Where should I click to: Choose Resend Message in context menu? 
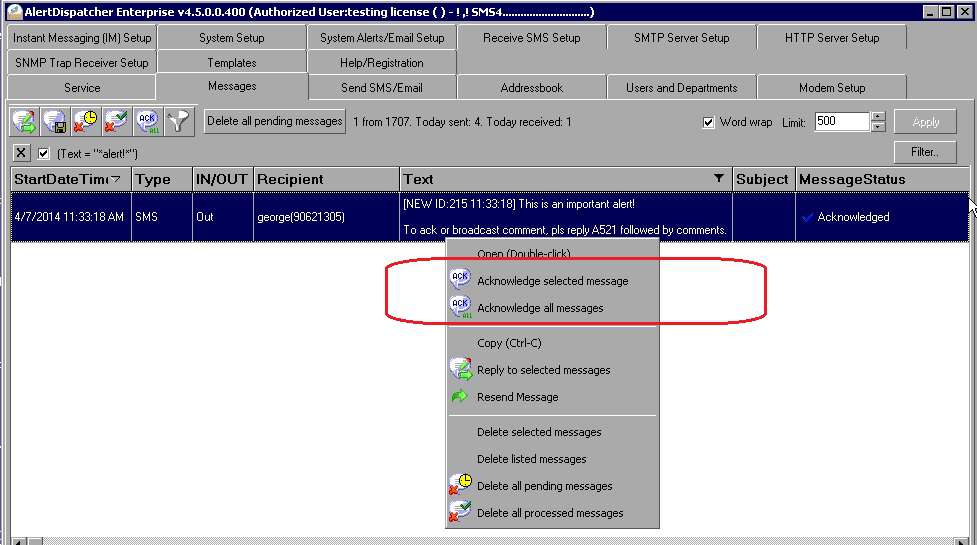553,397
